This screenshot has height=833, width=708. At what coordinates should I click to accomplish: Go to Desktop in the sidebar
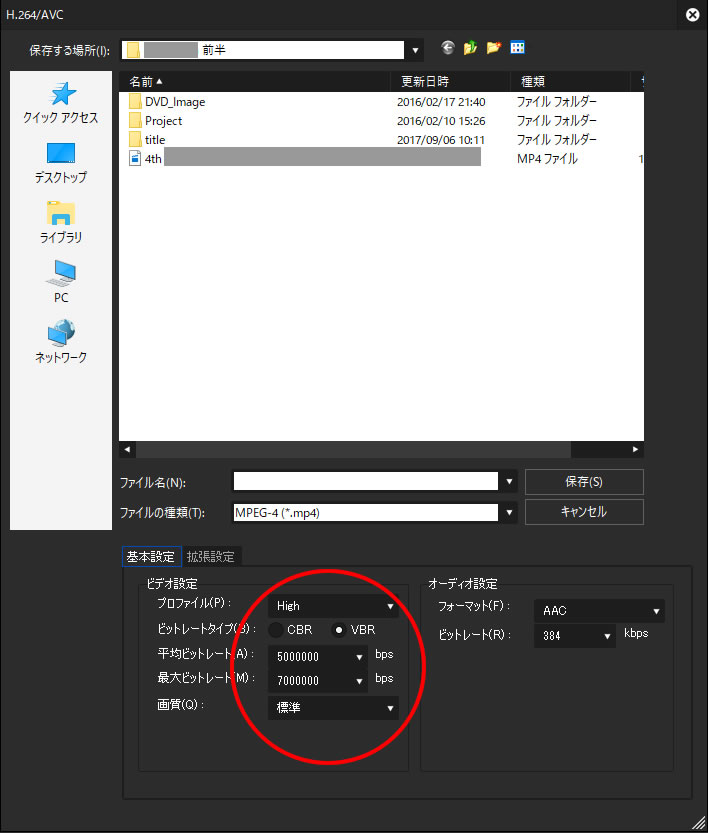point(61,163)
